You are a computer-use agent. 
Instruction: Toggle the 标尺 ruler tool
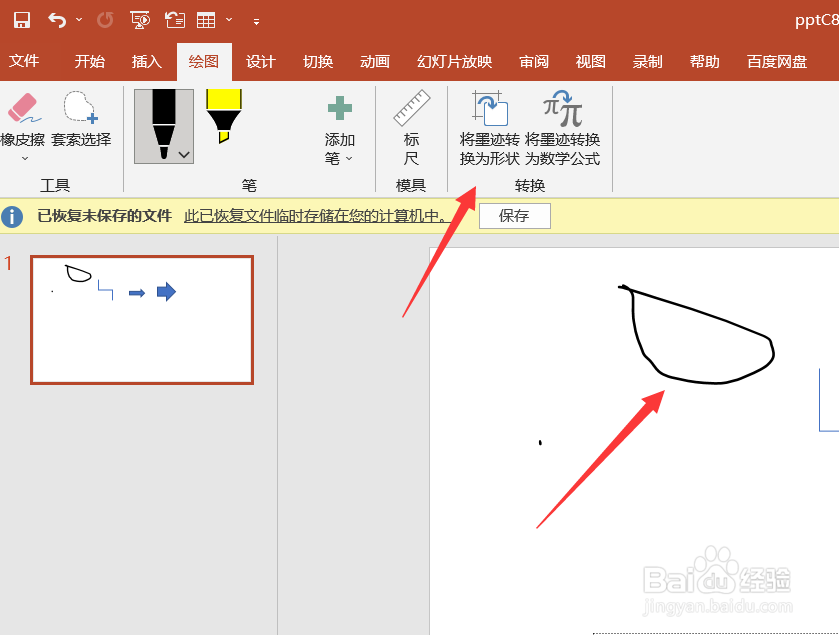(x=411, y=128)
